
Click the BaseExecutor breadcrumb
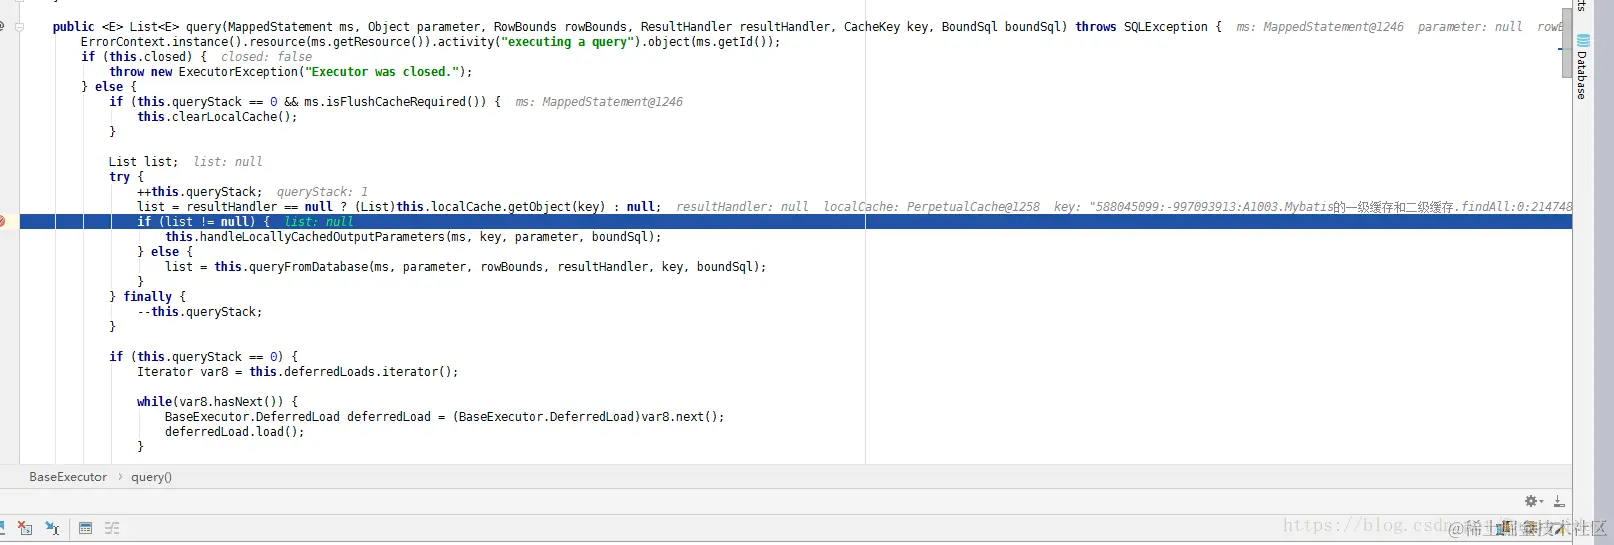[68, 477]
